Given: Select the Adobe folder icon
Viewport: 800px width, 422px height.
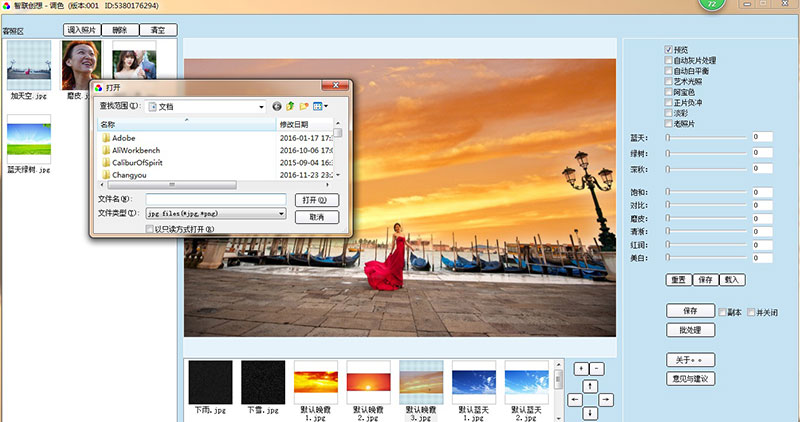Looking at the screenshot, I should click(x=106, y=138).
